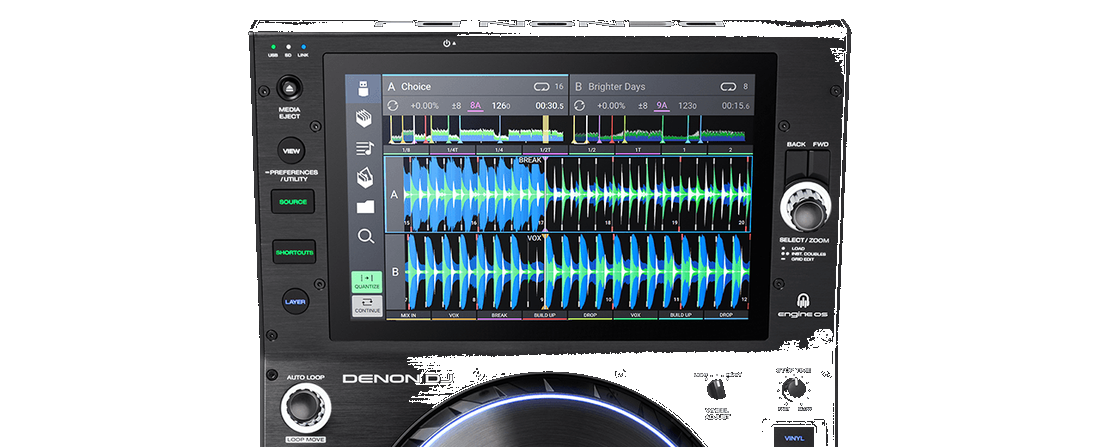Choose the 1/2 loop size
The height and width of the screenshot is (447, 1100).
click(591, 150)
